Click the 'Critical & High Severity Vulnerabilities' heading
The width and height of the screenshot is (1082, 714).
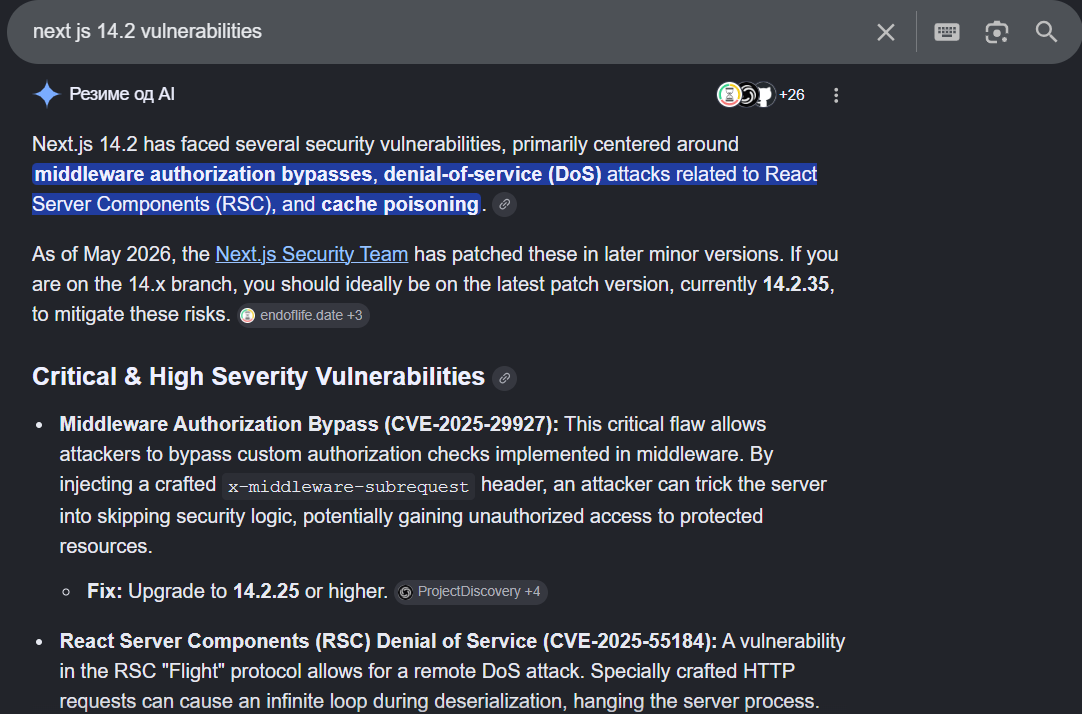[x=258, y=377]
